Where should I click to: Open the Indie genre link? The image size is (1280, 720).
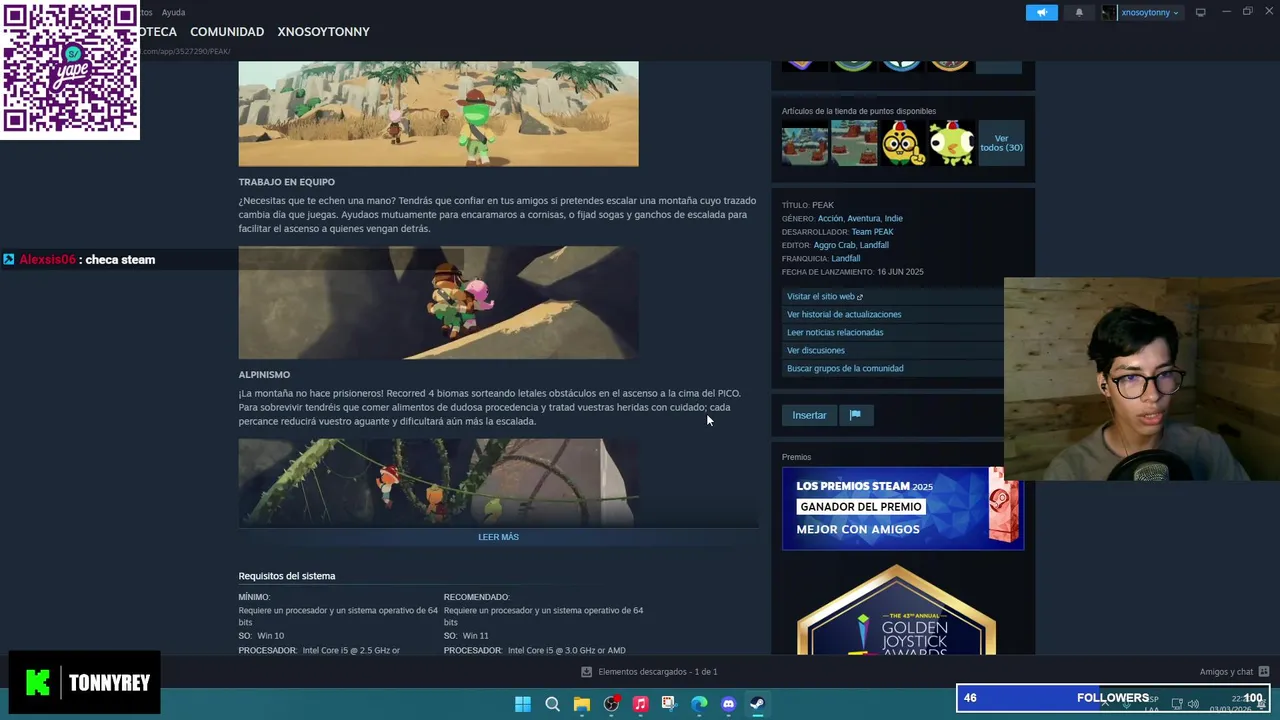click(893, 218)
